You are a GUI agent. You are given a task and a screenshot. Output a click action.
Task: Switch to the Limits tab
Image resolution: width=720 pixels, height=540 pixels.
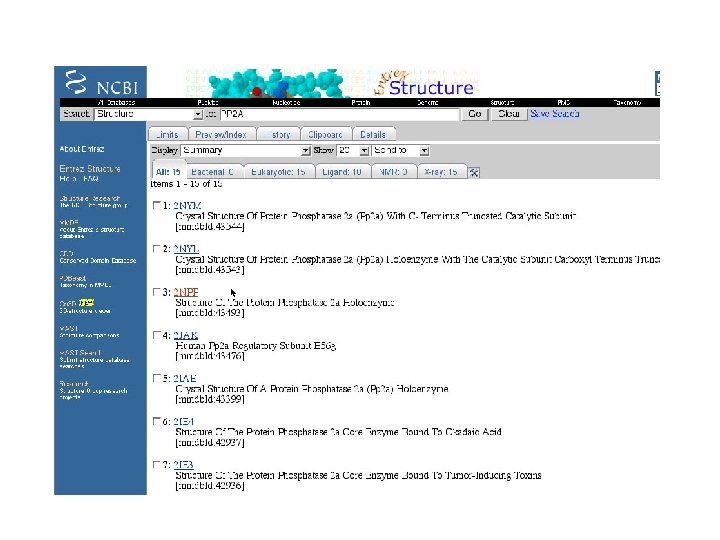[x=168, y=134]
